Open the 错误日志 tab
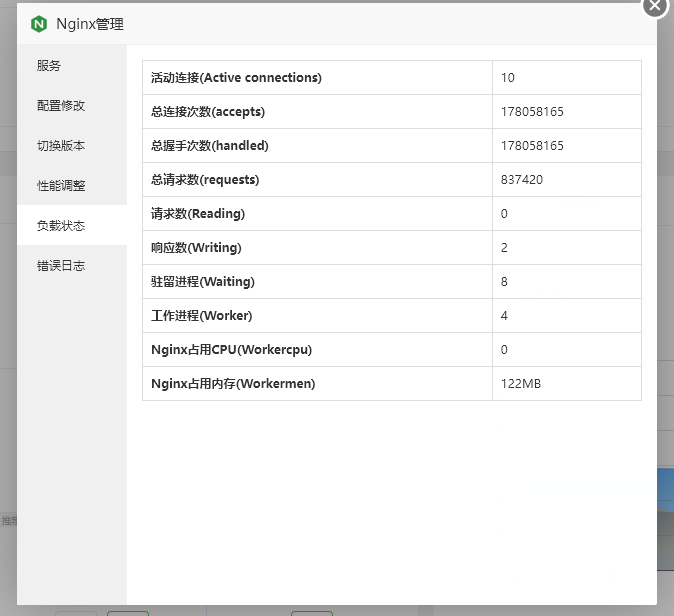 tap(72, 265)
